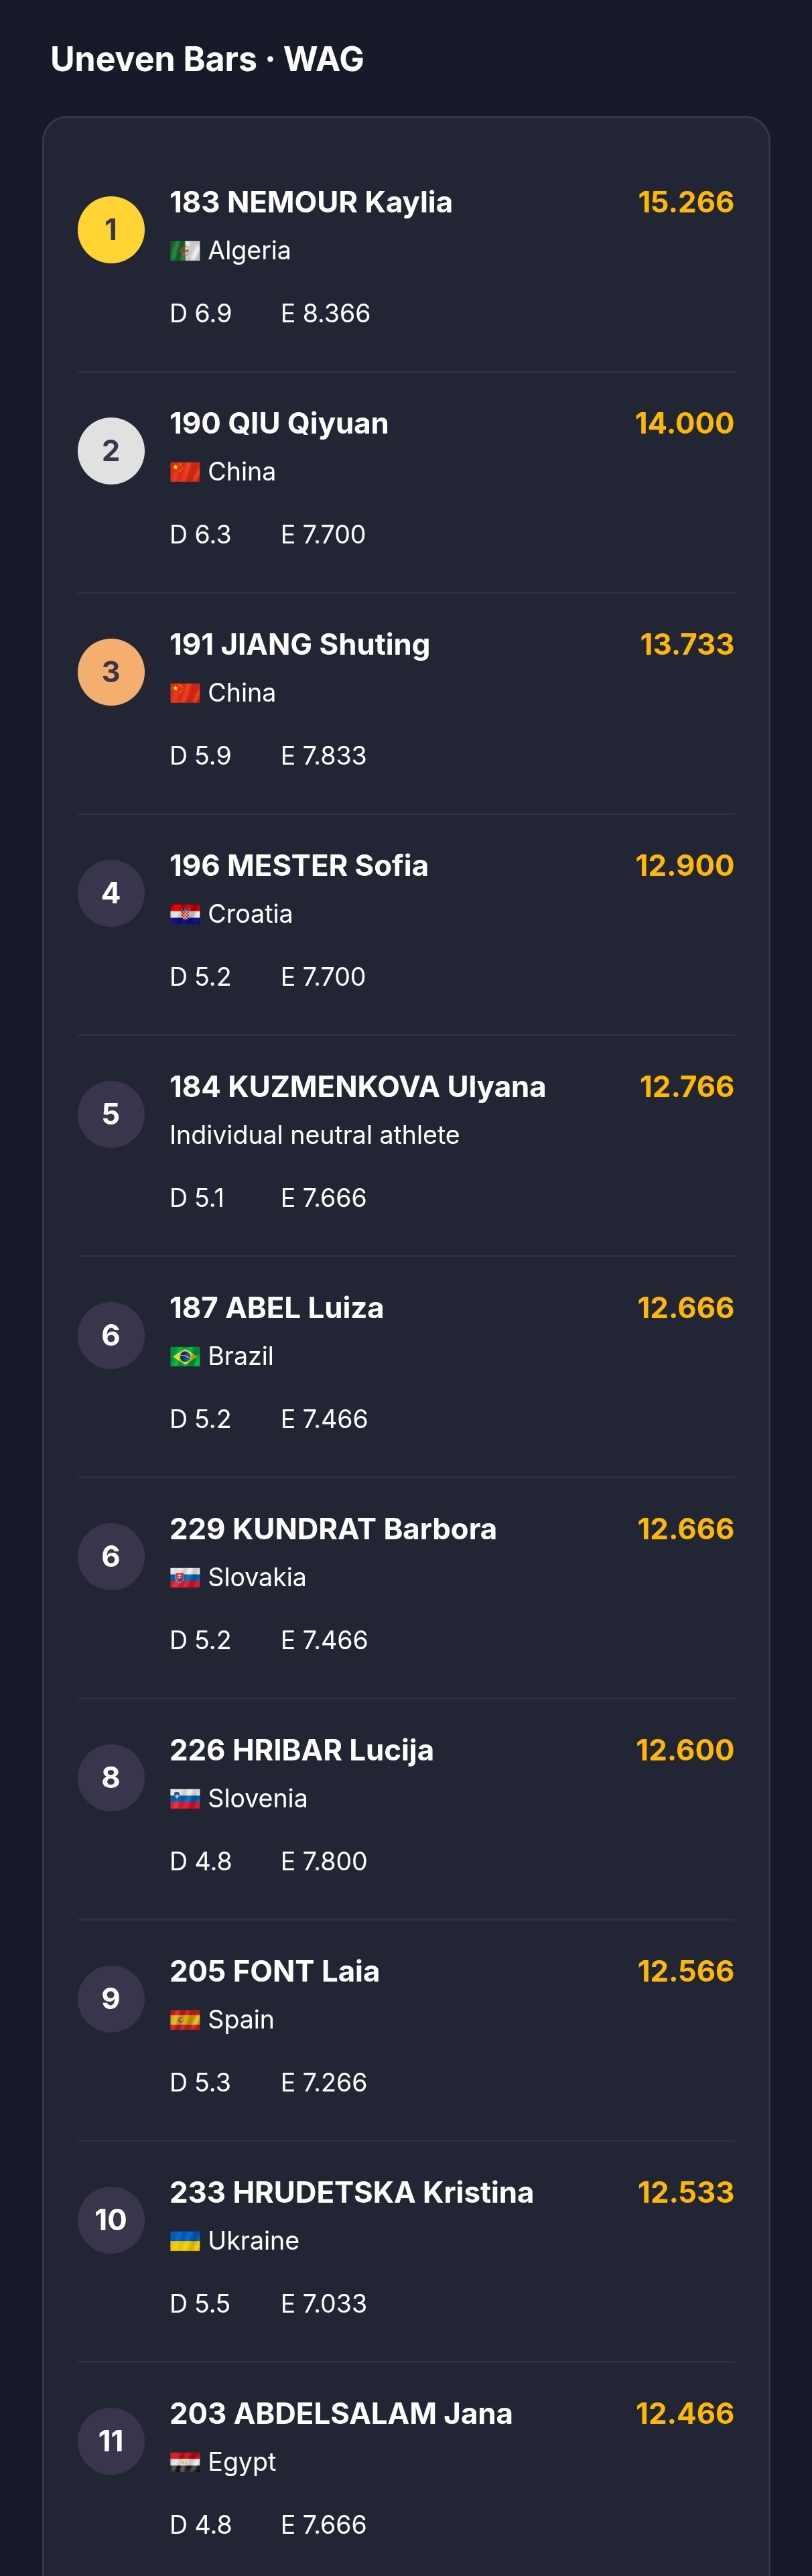Click the gold rank 1 badge
812x2576 pixels.
pos(111,230)
